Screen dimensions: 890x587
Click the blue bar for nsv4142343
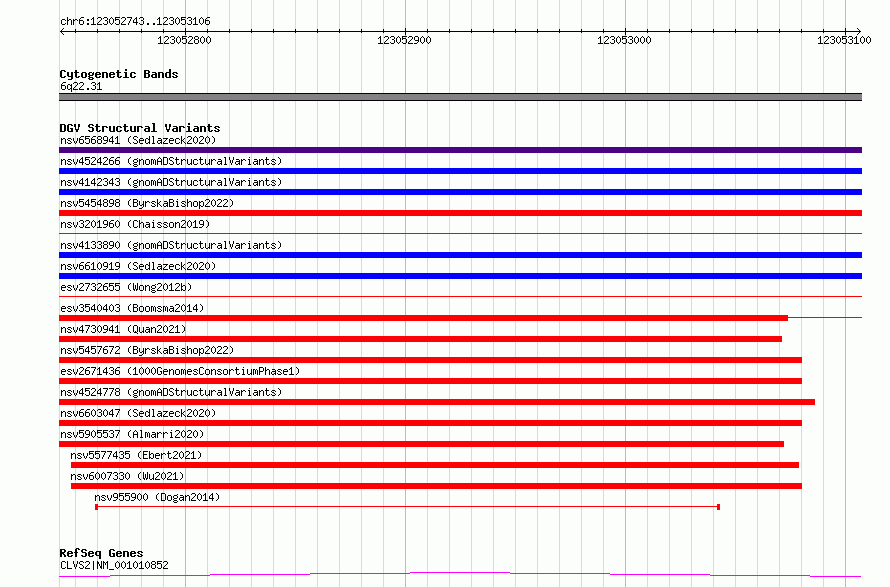point(460,192)
